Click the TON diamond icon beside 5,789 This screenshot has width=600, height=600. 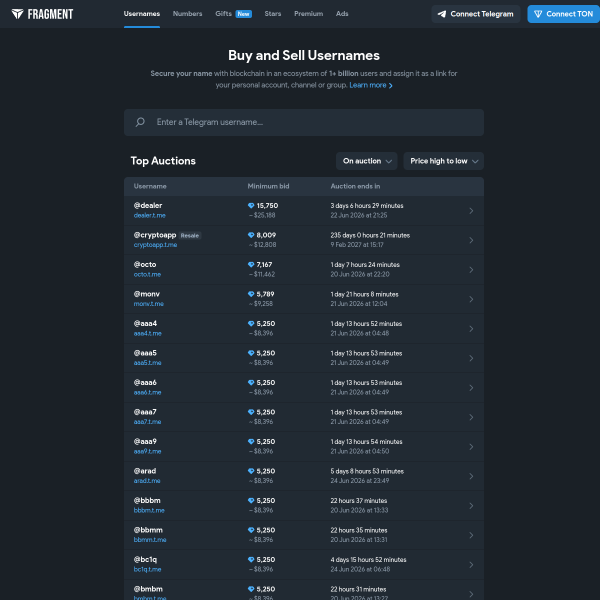click(251, 294)
